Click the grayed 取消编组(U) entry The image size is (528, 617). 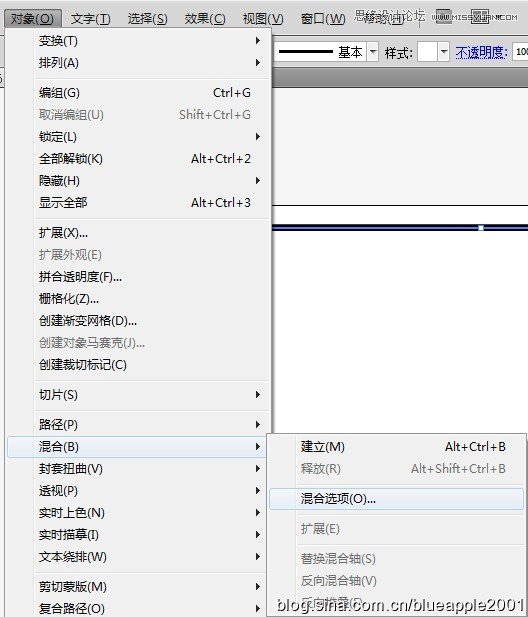click(151, 115)
